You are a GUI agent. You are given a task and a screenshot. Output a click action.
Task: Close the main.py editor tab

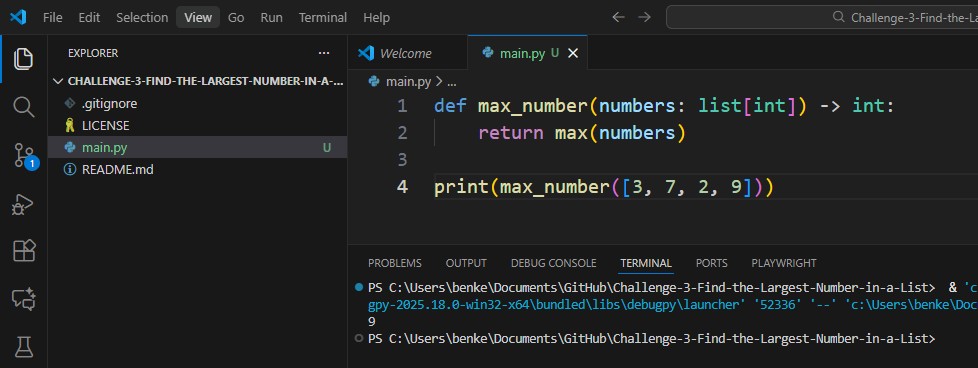pos(573,54)
